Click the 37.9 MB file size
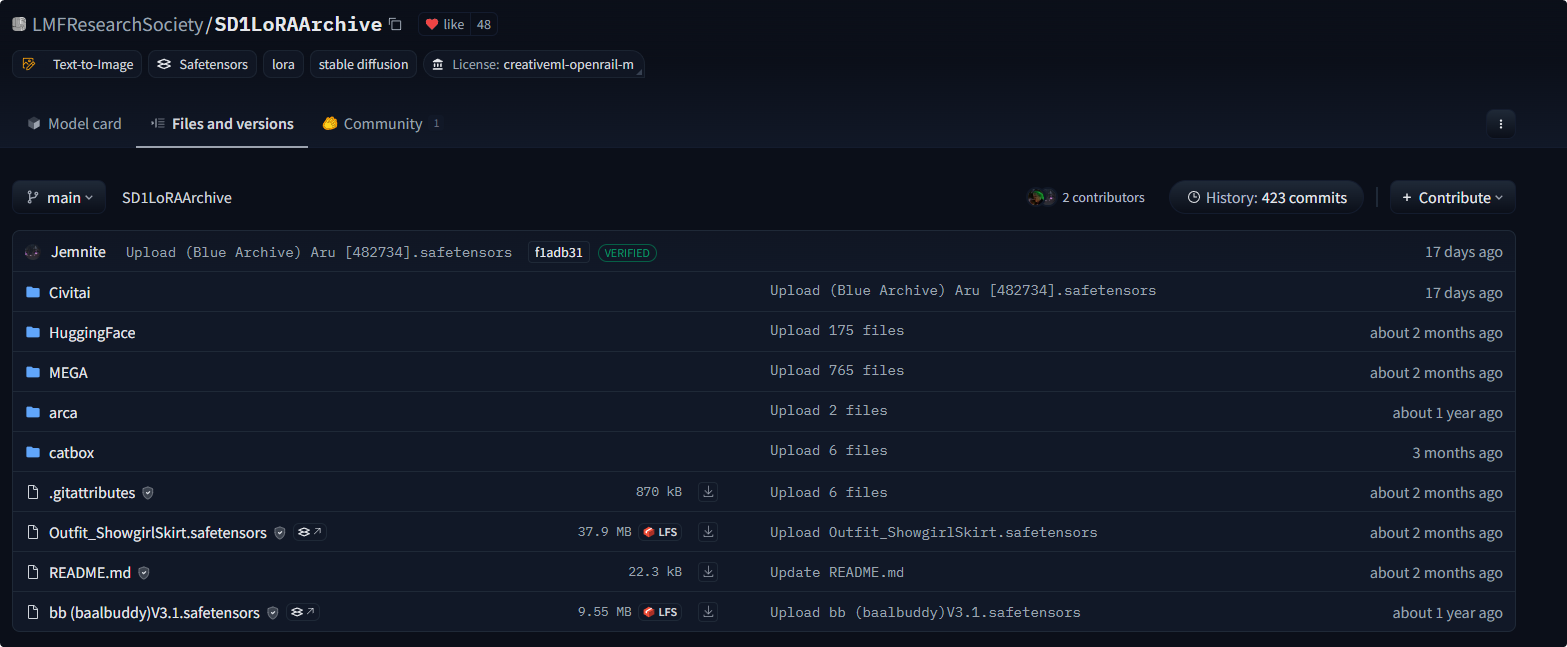Viewport: 1567px width, 647px height. (x=604, y=532)
